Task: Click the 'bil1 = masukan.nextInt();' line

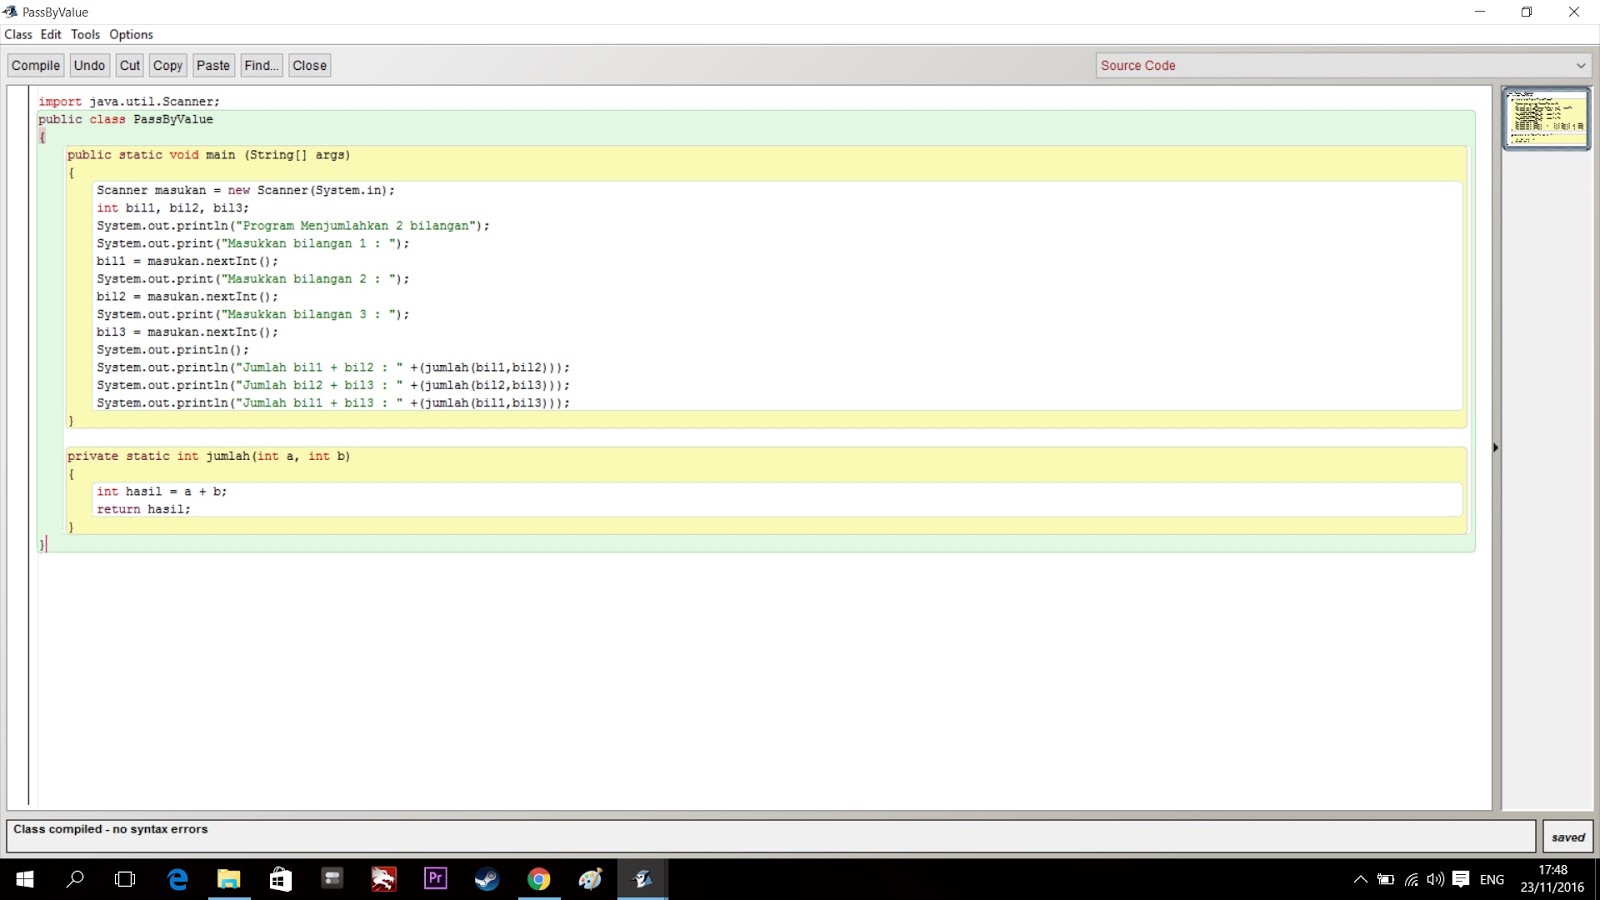Action: [187, 261]
